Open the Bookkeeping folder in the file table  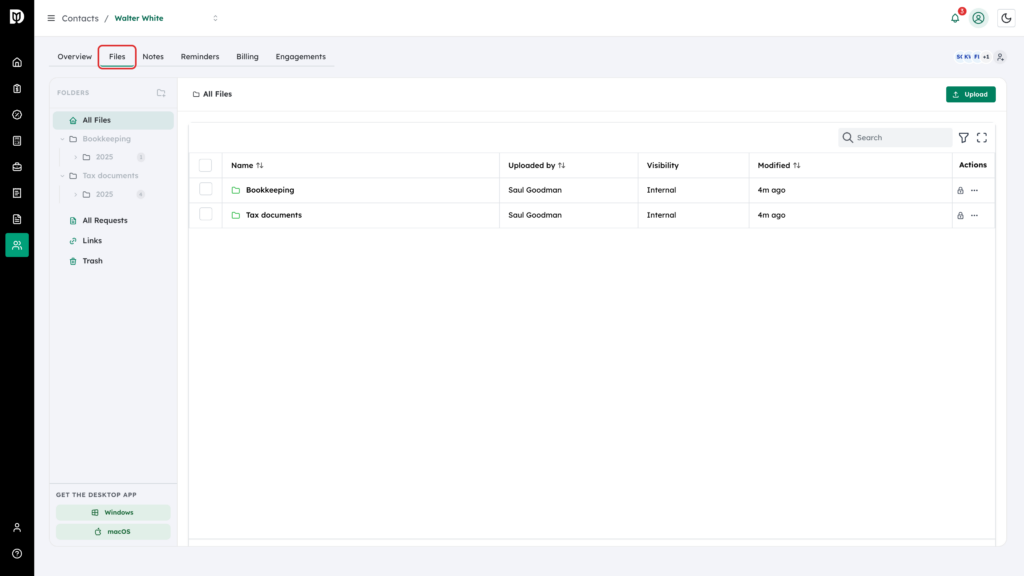(x=270, y=190)
